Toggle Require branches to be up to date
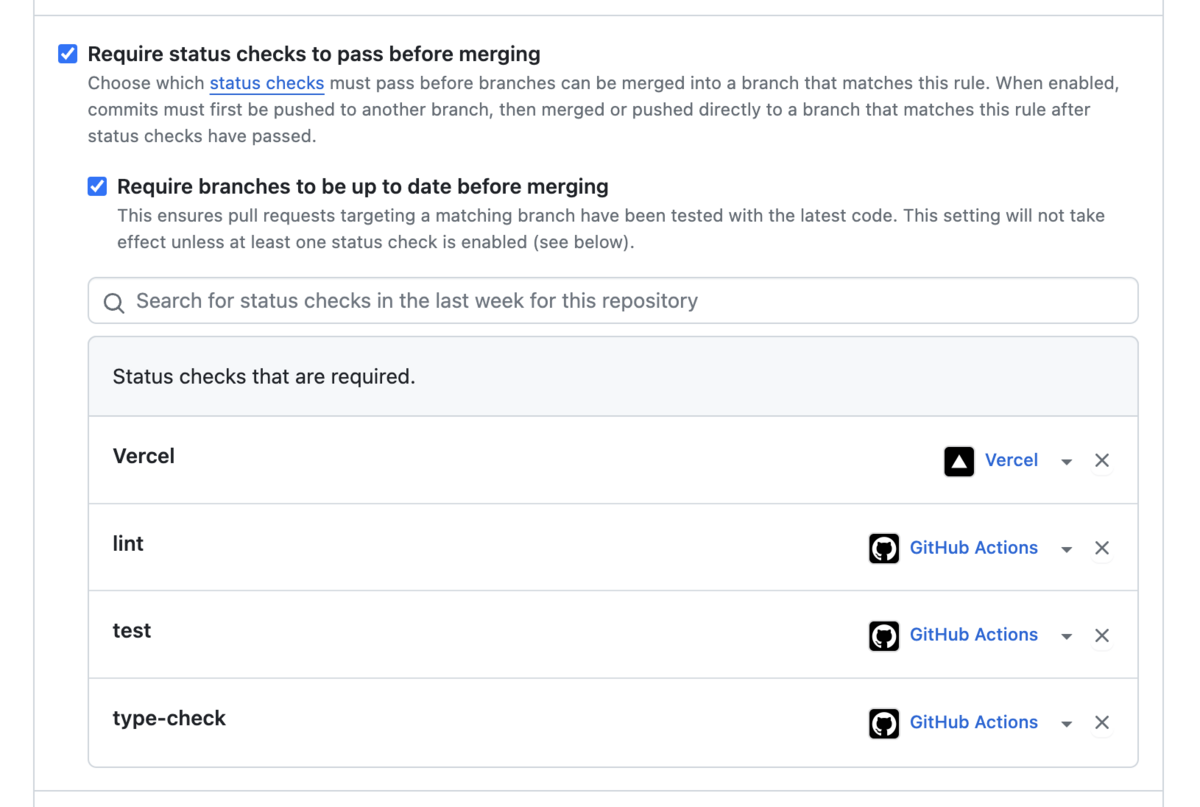 (97, 186)
